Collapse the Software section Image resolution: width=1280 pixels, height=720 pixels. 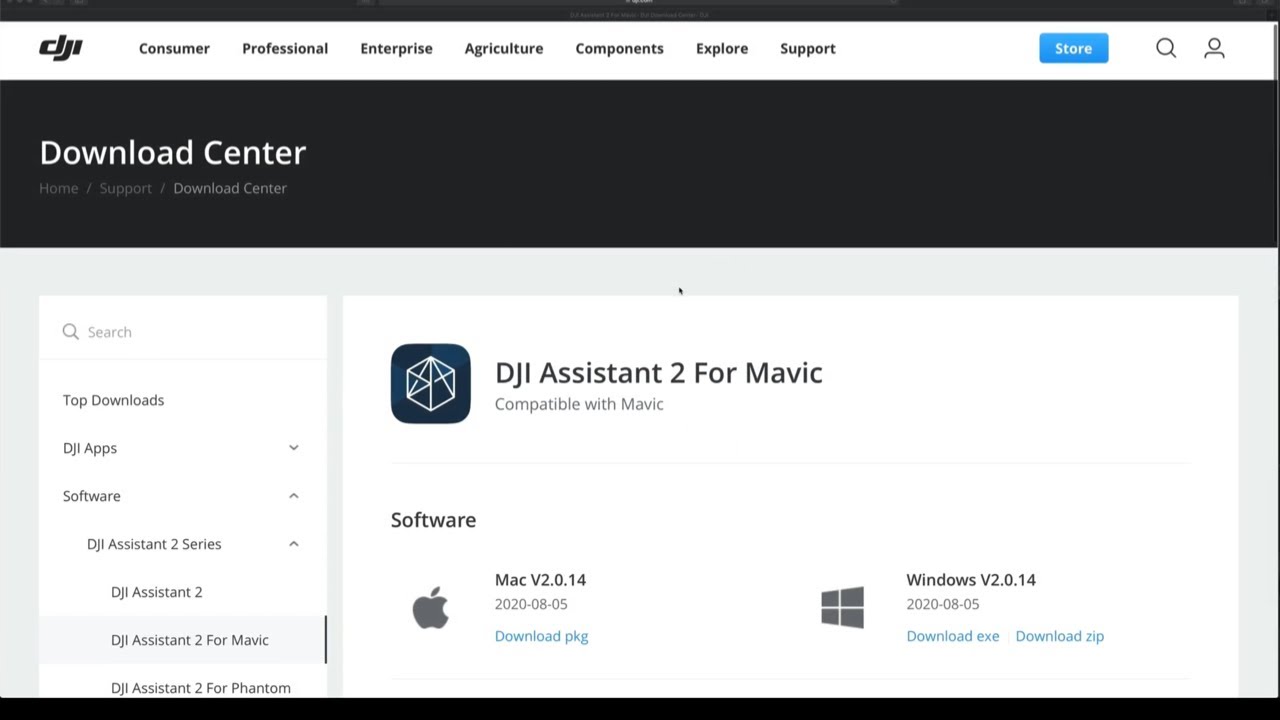click(293, 496)
